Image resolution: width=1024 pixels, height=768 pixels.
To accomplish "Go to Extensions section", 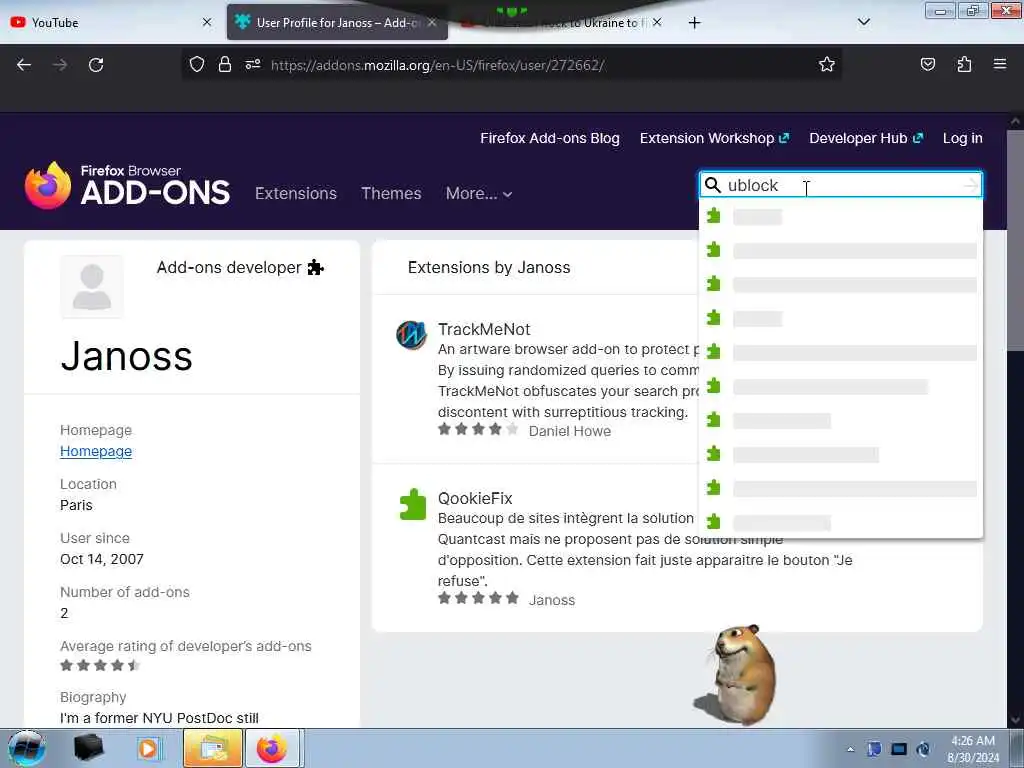I will pos(296,193).
